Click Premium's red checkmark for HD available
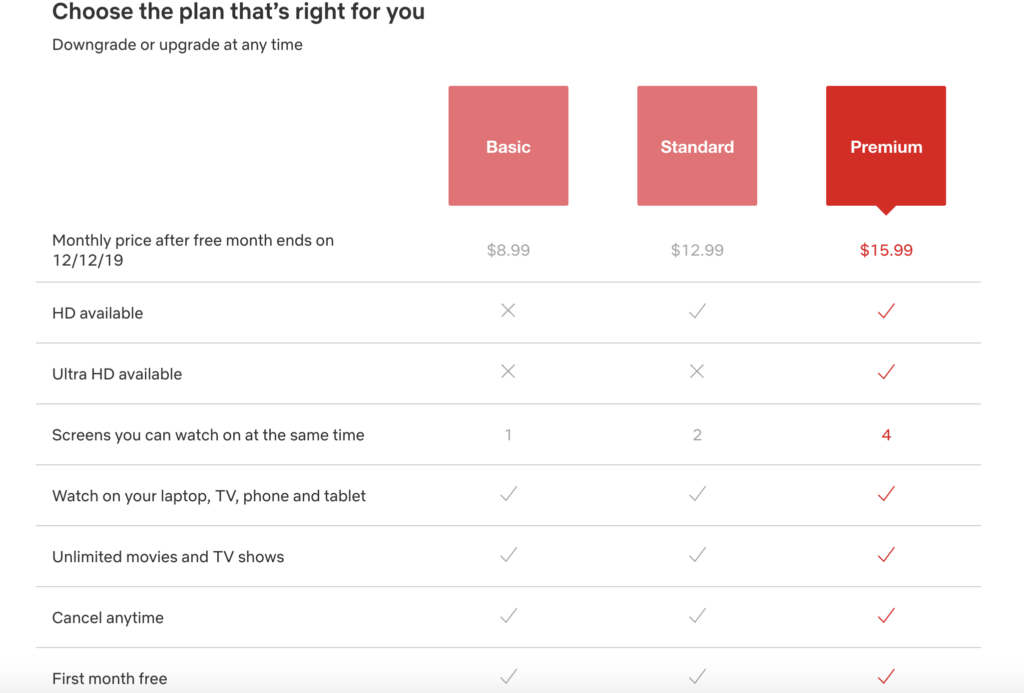Image resolution: width=1024 pixels, height=693 pixels. tap(886, 311)
